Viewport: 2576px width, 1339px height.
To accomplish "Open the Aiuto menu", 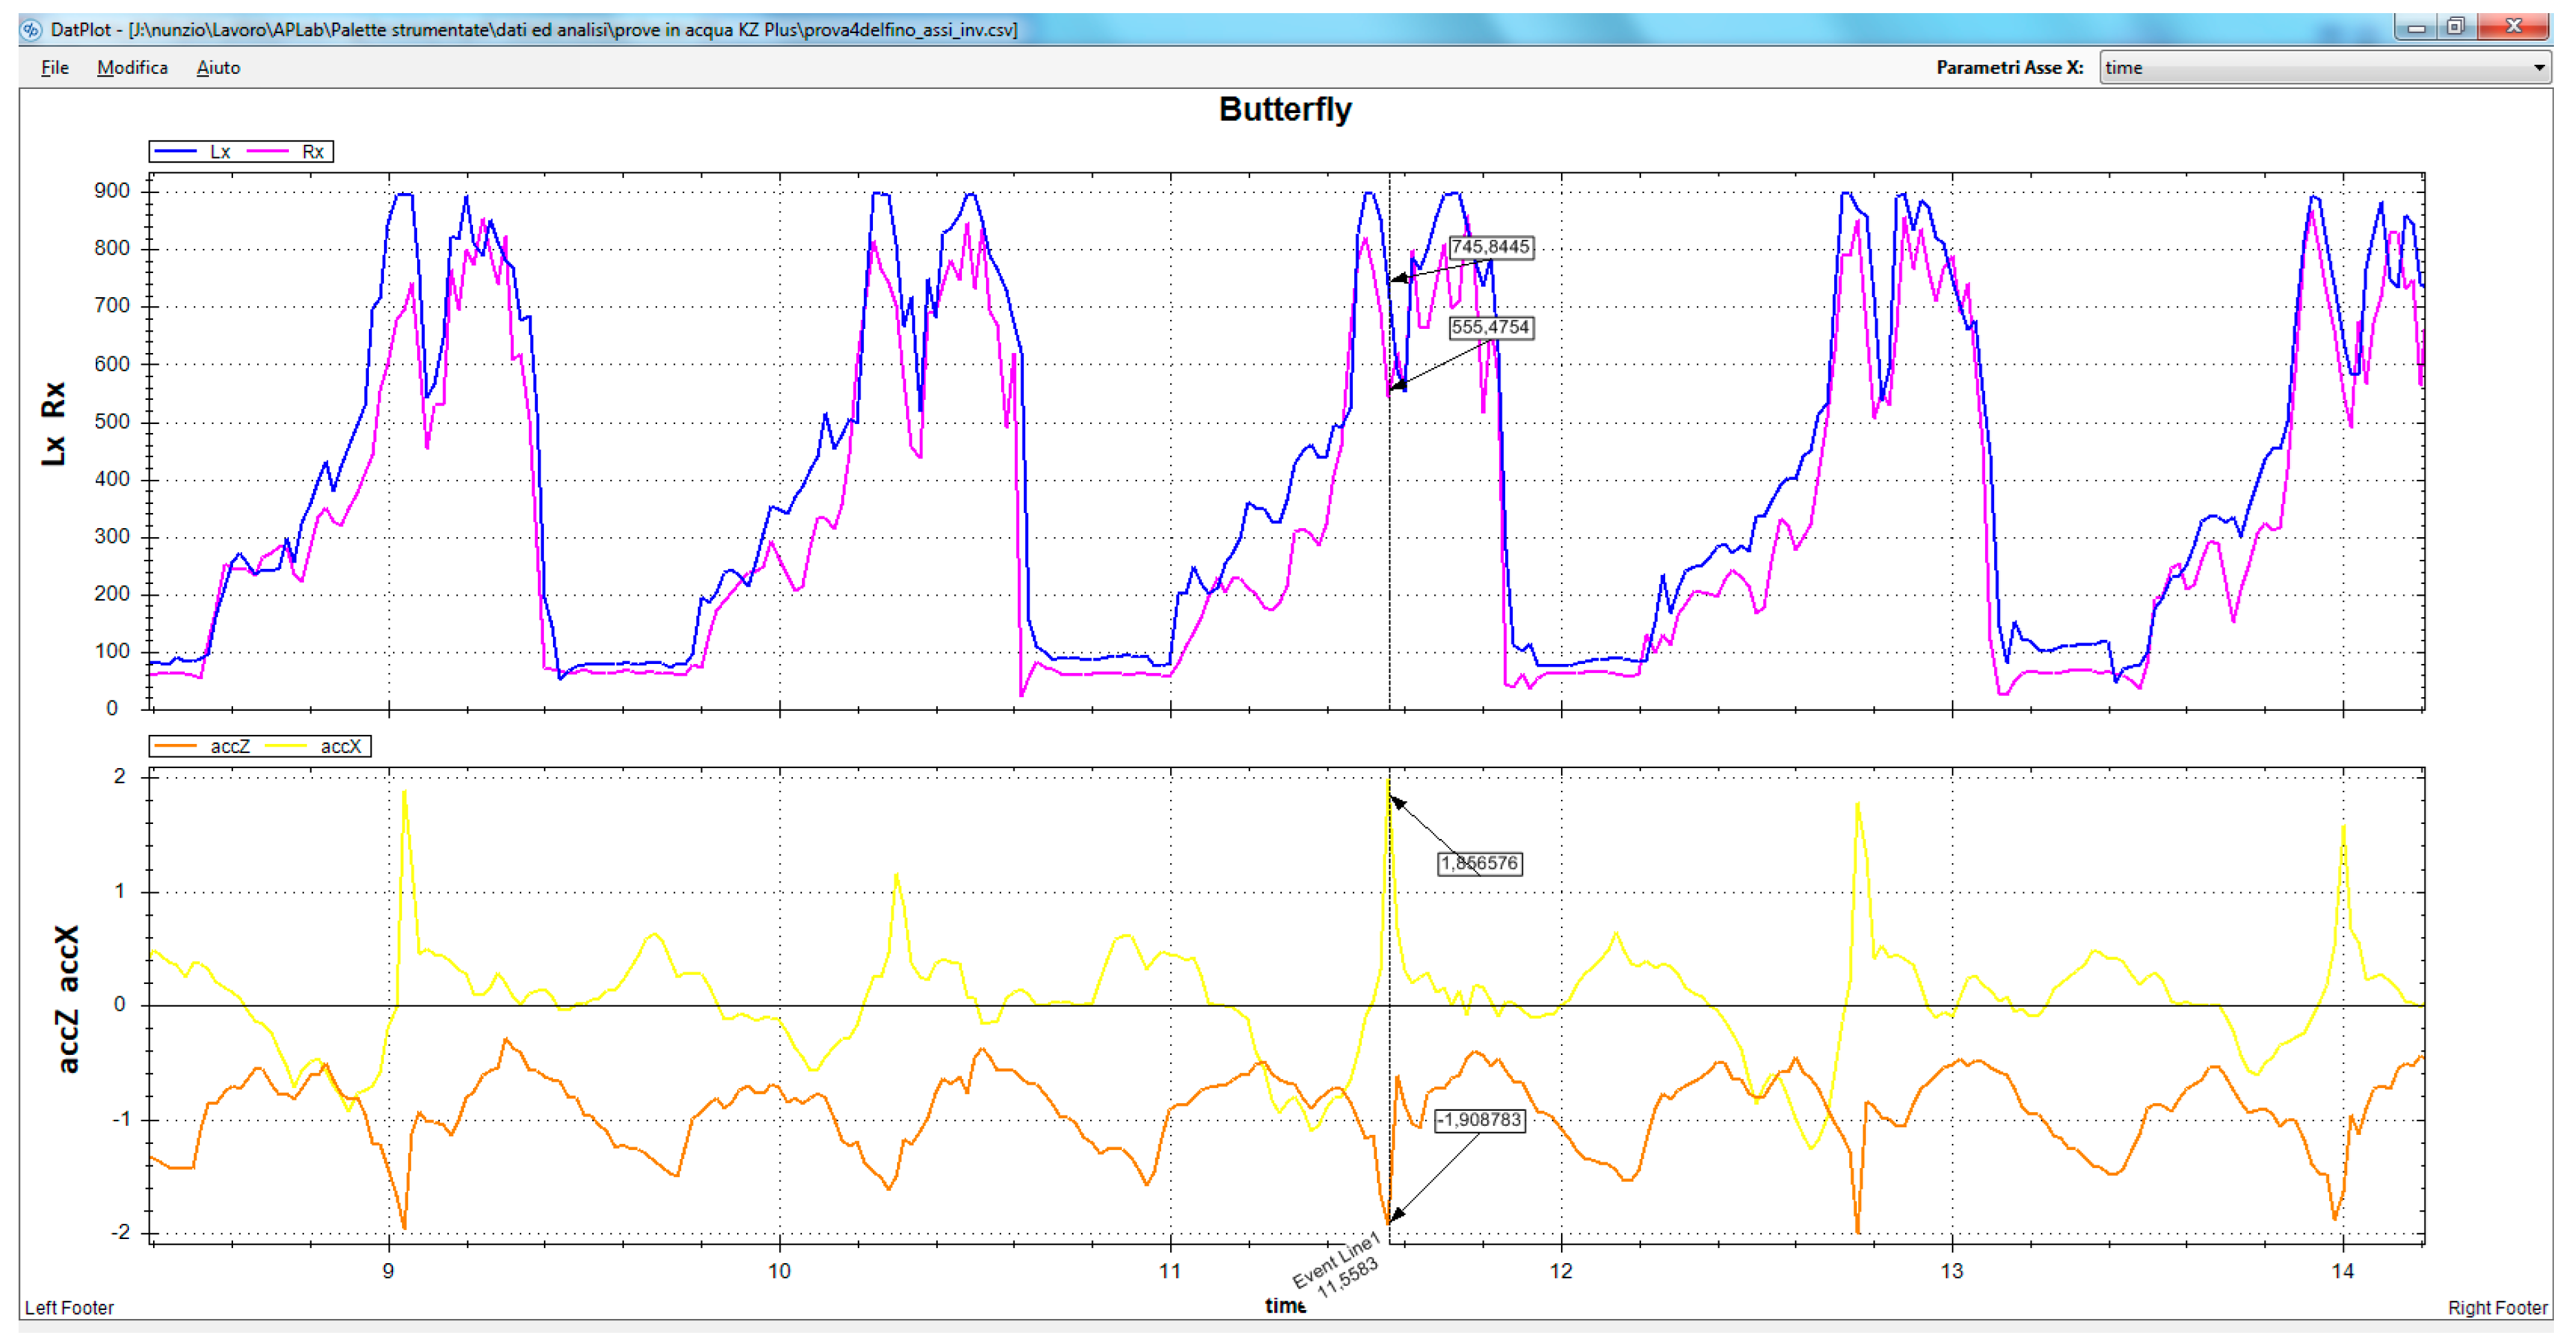I will [218, 68].
